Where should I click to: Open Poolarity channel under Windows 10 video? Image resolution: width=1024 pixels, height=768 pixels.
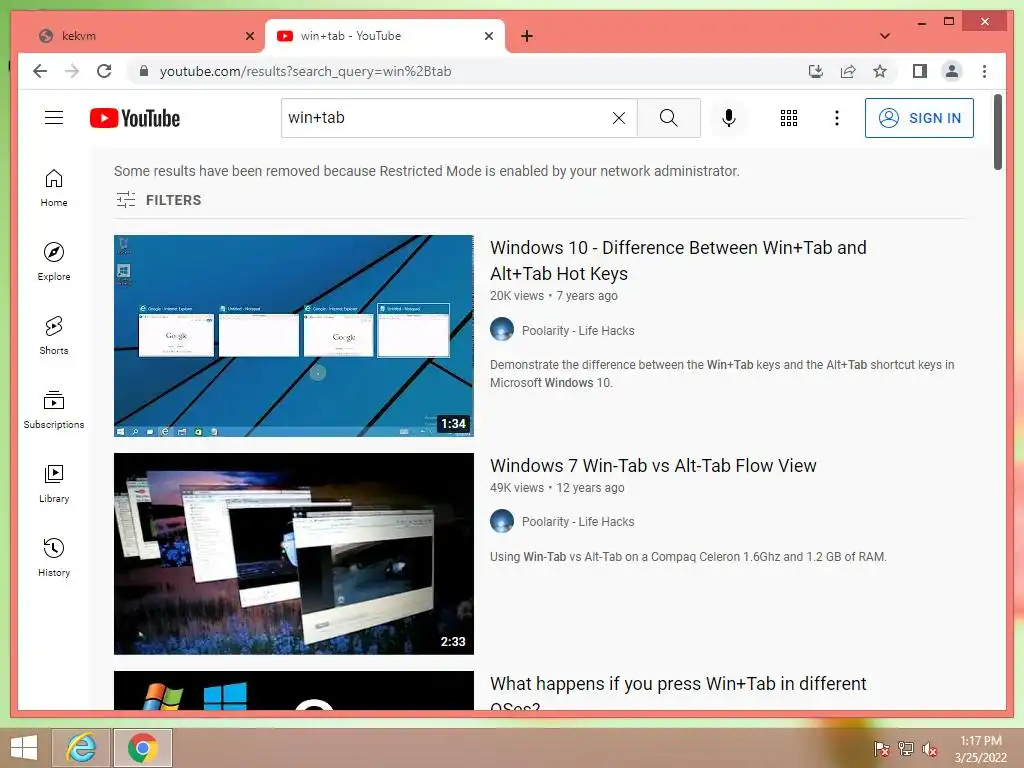(x=578, y=330)
